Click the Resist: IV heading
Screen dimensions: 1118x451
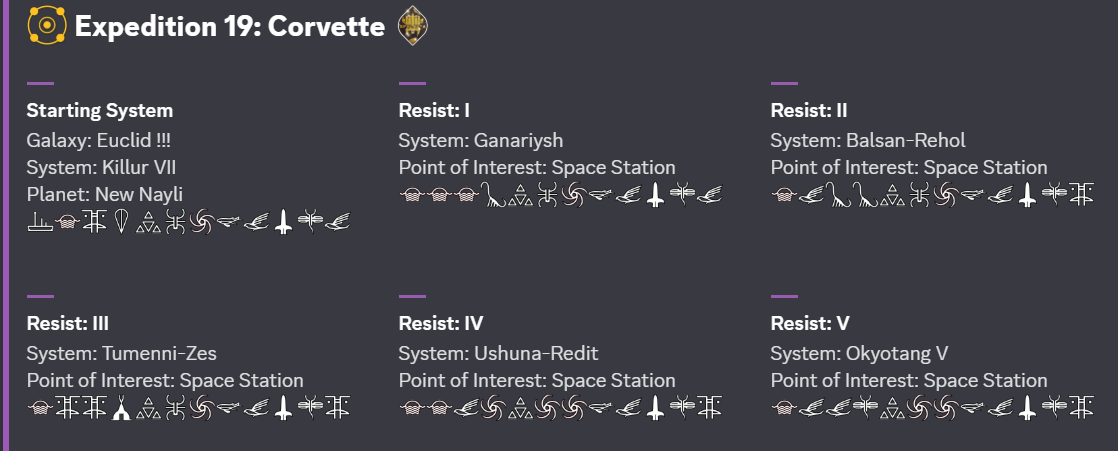pos(441,323)
